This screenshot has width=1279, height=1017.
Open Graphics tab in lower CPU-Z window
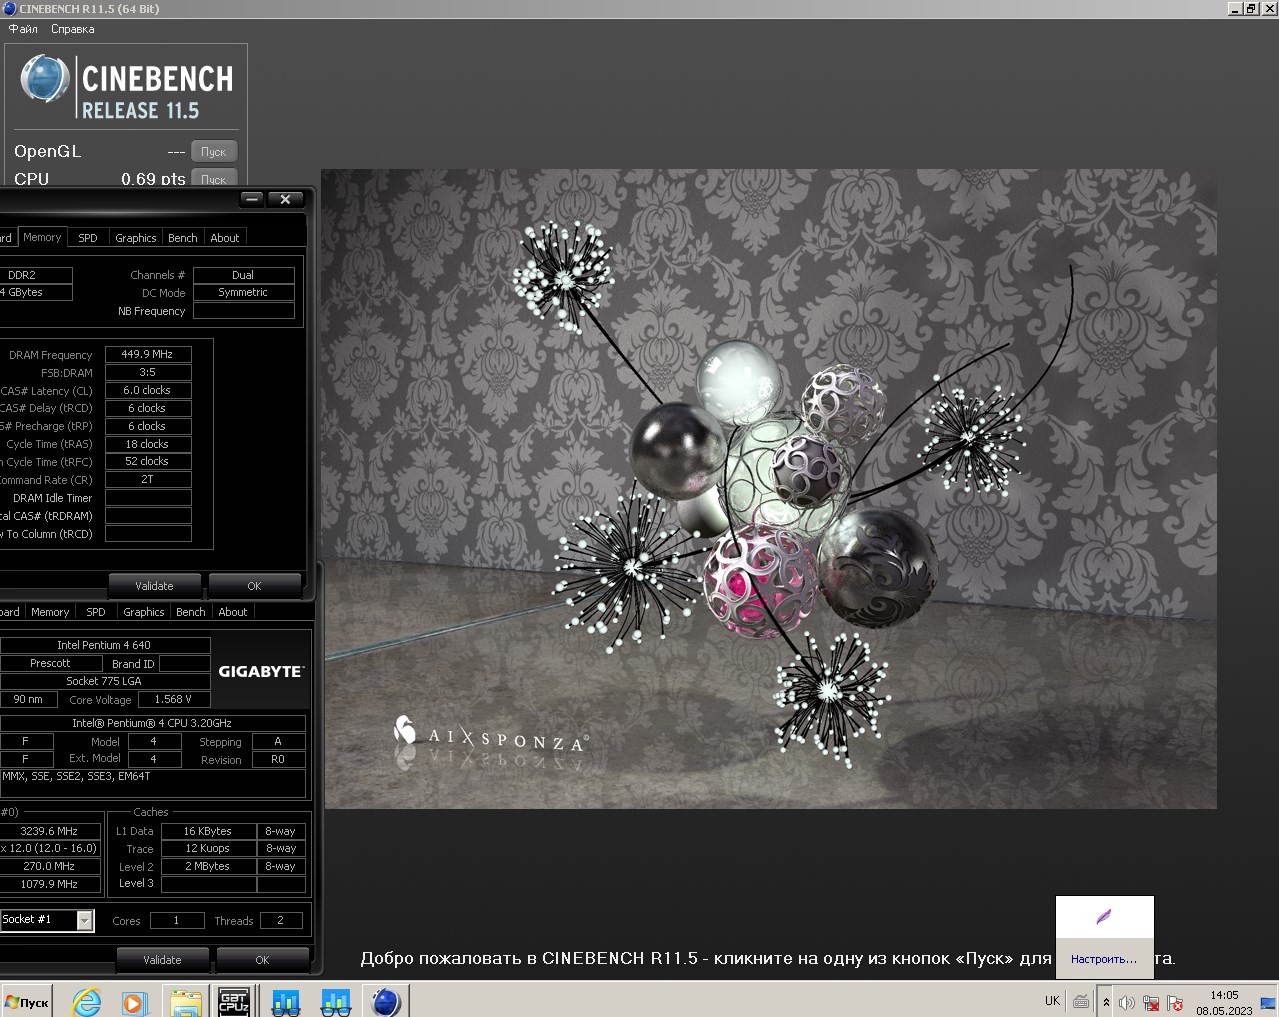click(x=144, y=612)
